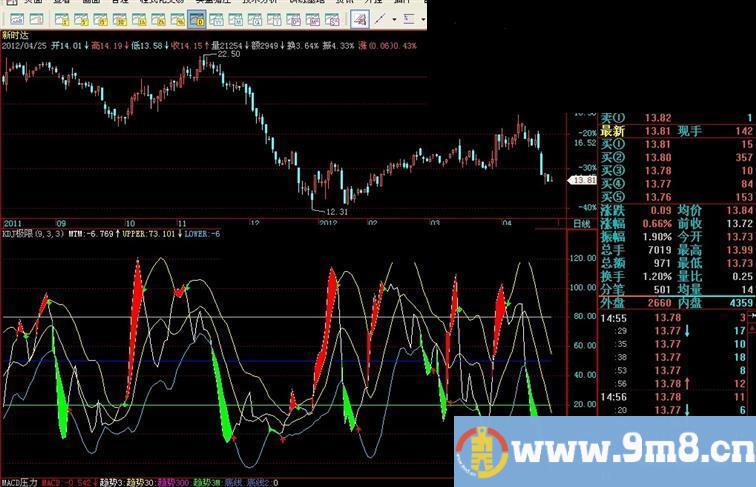Expand the dropdown arrow beside the line tool
The width and height of the screenshot is (756, 487).
tap(393, 19)
